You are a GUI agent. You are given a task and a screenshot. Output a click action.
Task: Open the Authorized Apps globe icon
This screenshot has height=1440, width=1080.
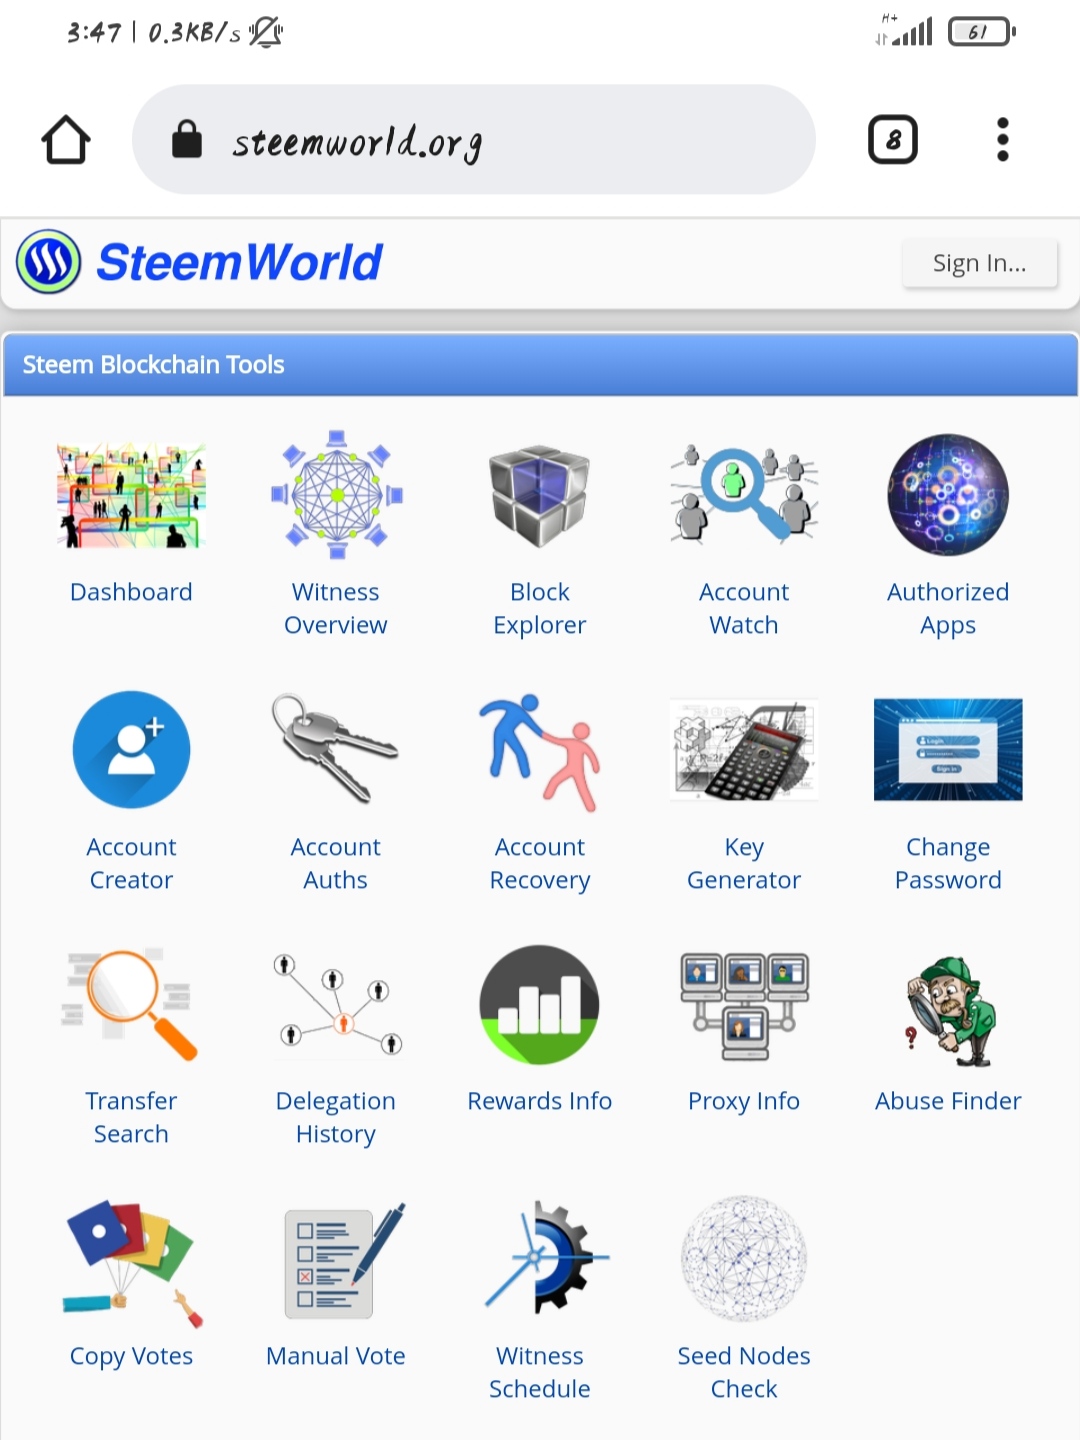click(x=948, y=495)
